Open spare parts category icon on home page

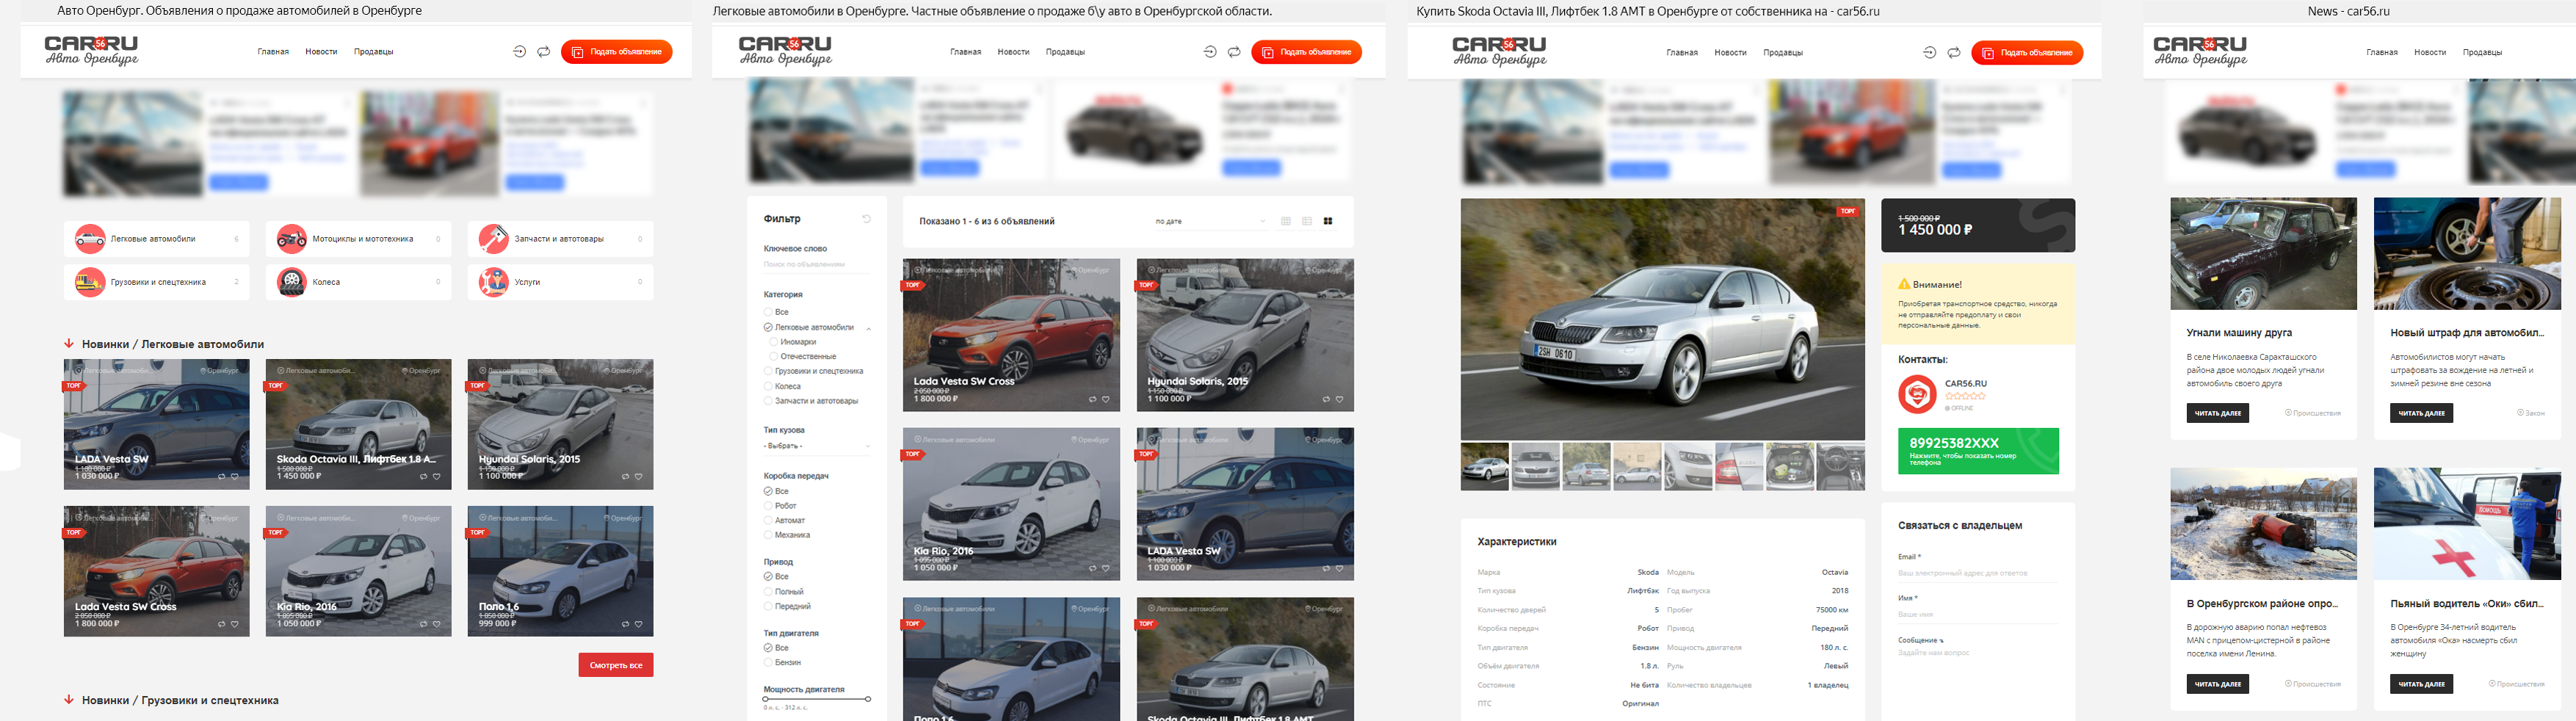point(494,239)
